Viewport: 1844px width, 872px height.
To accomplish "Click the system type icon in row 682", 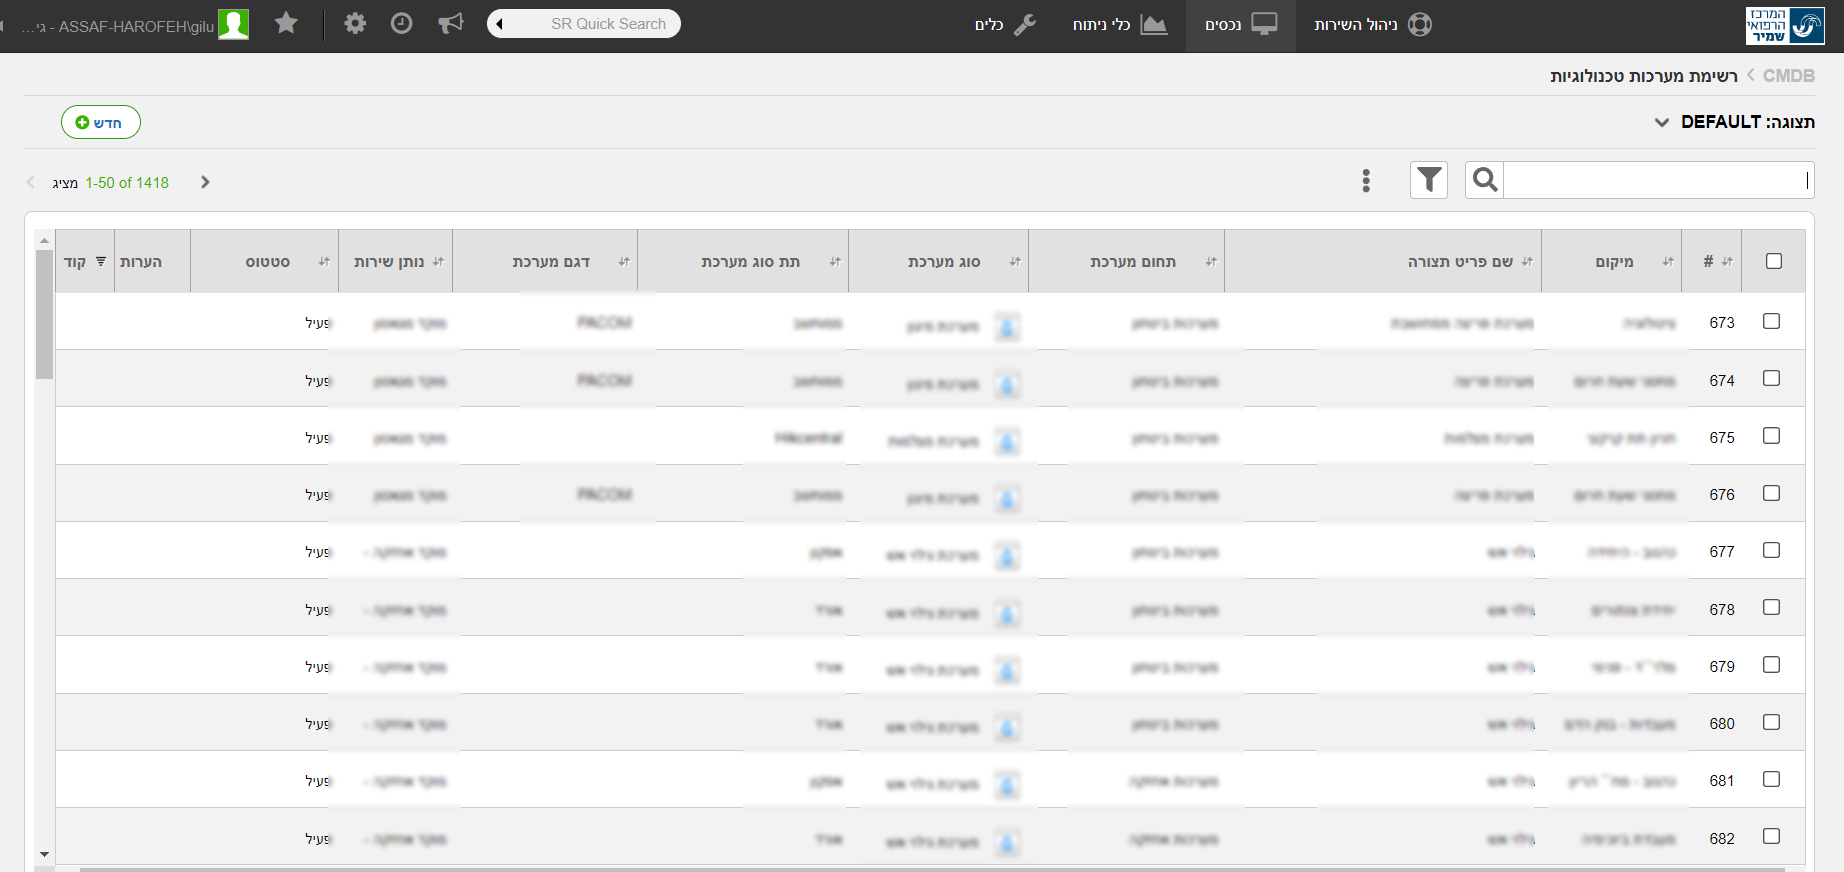I will (x=1007, y=842).
